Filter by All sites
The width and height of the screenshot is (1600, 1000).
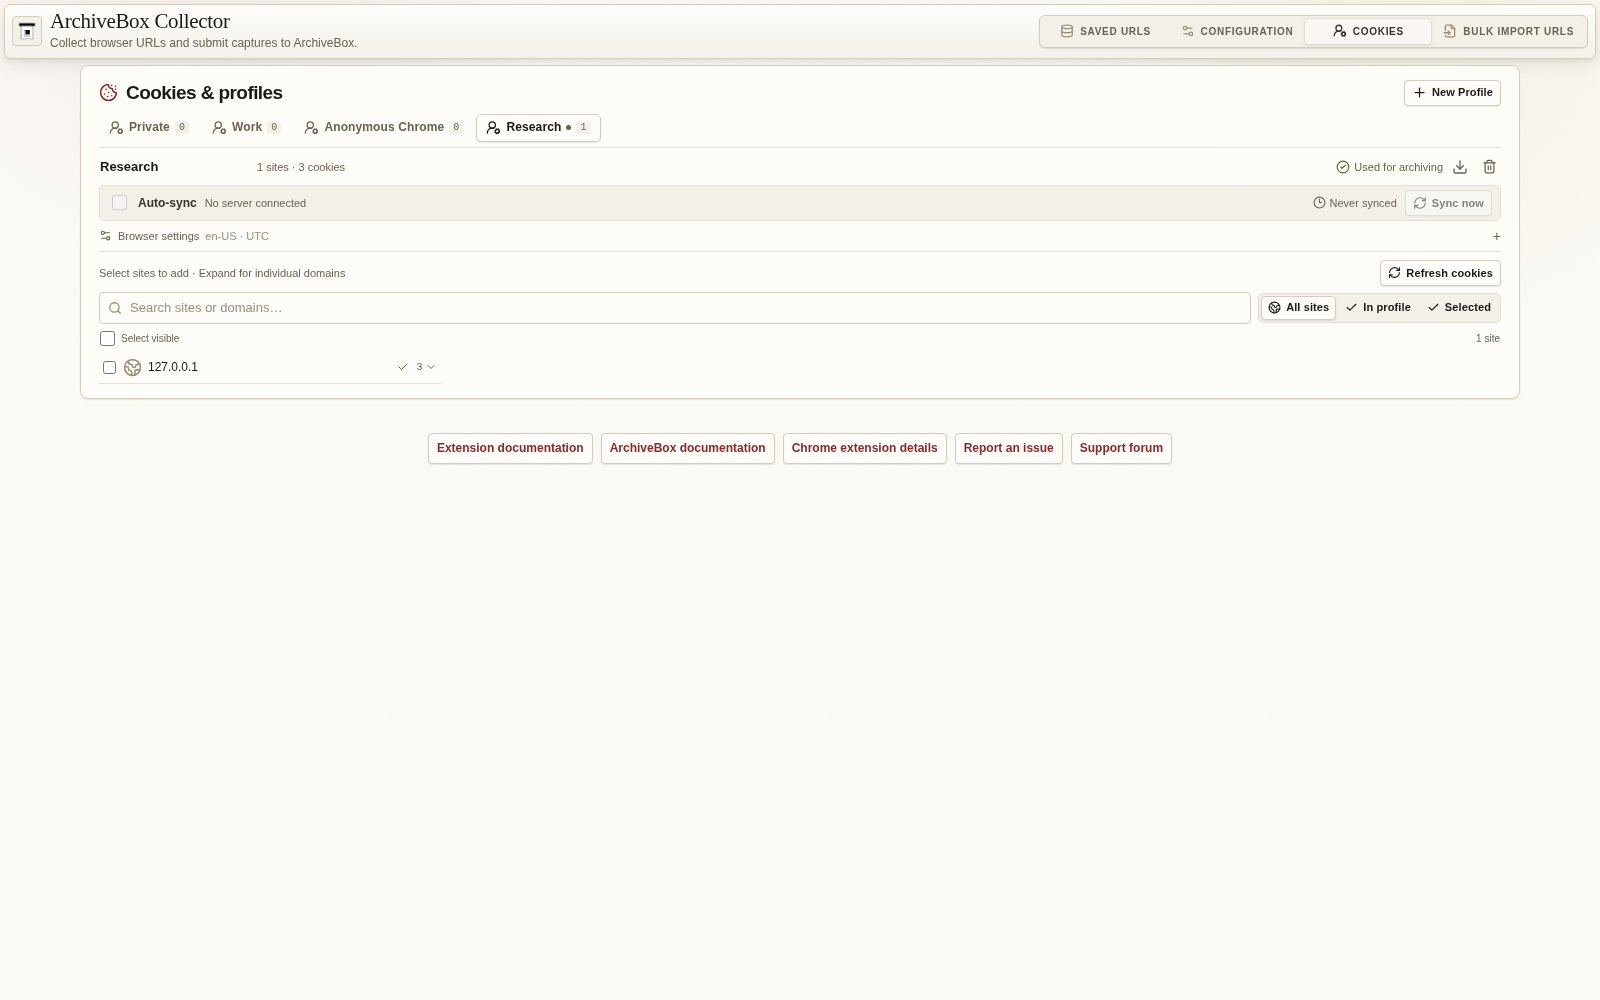coord(1298,308)
